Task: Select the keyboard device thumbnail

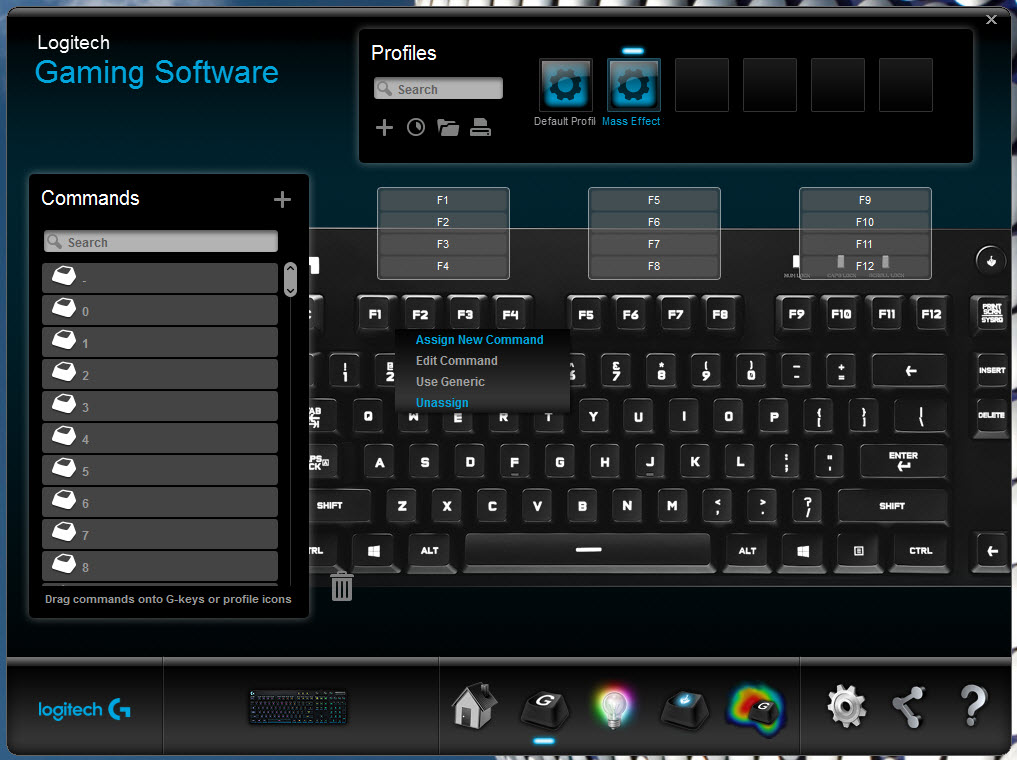Action: (298, 707)
